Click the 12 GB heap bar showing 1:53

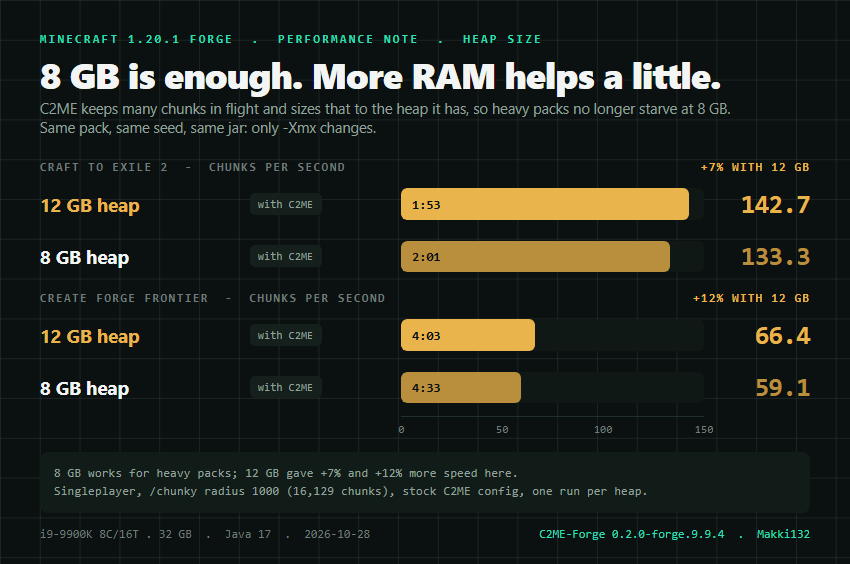pyautogui.click(x=545, y=204)
